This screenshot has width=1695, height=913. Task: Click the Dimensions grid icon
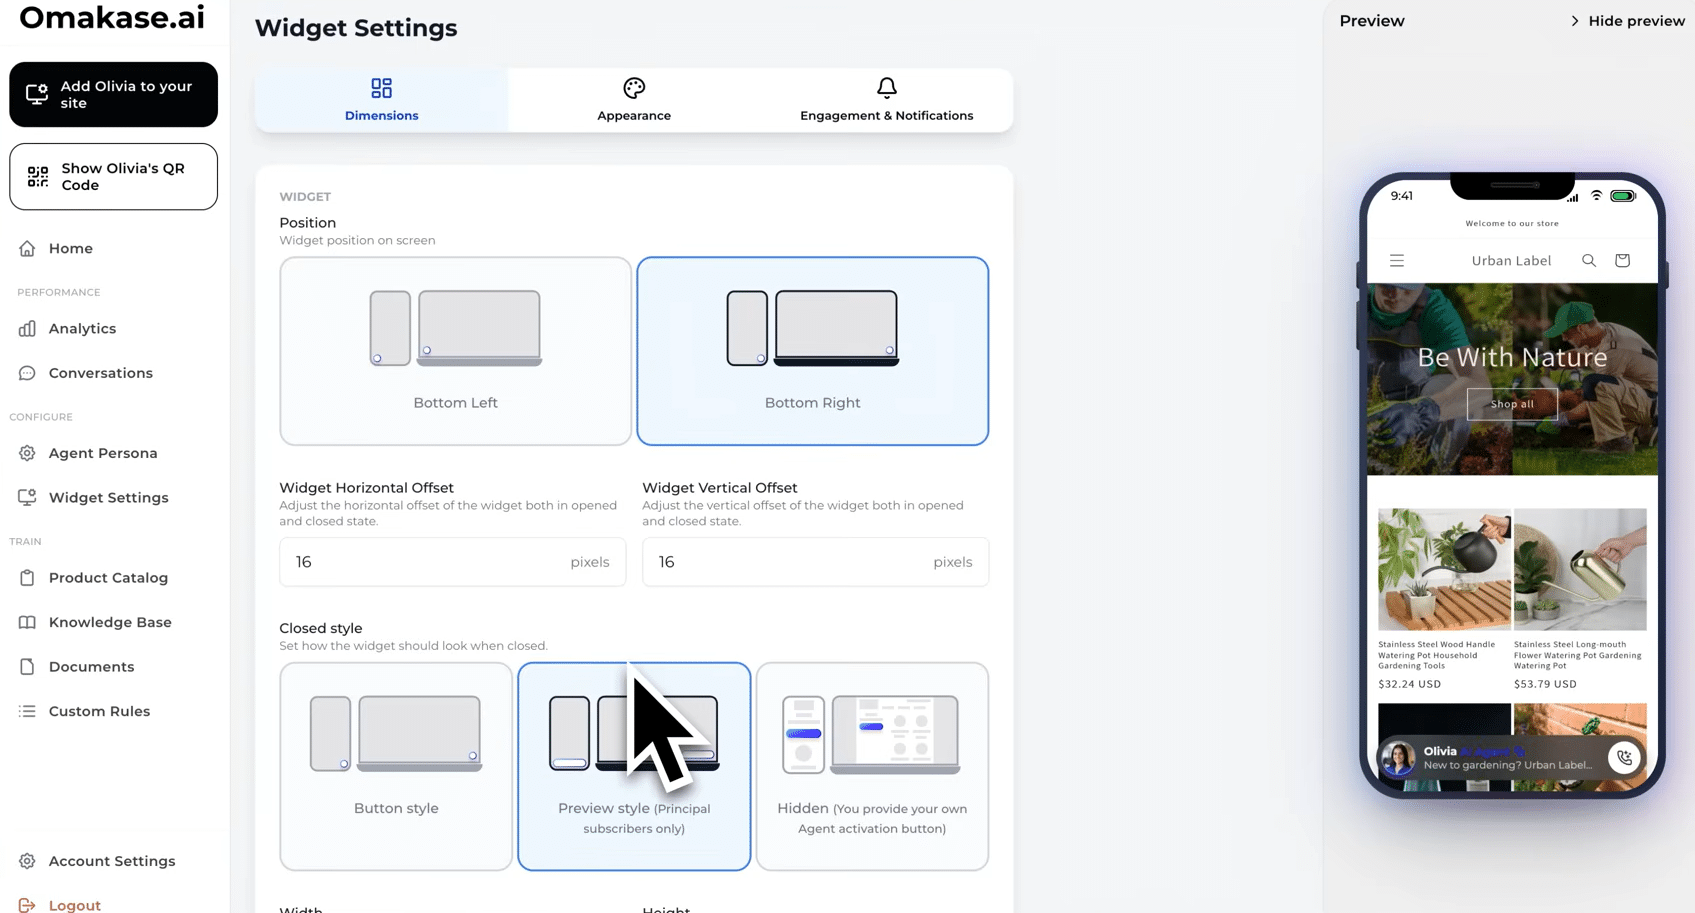381,88
